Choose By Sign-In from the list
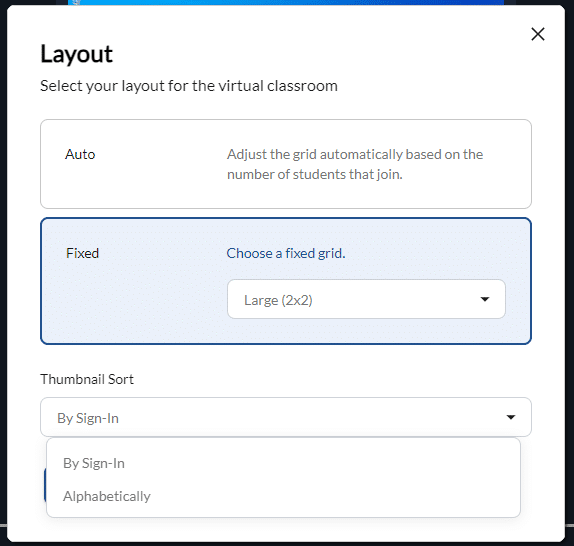The height and width of the screenshot is (546, 574). coord(283,463)
